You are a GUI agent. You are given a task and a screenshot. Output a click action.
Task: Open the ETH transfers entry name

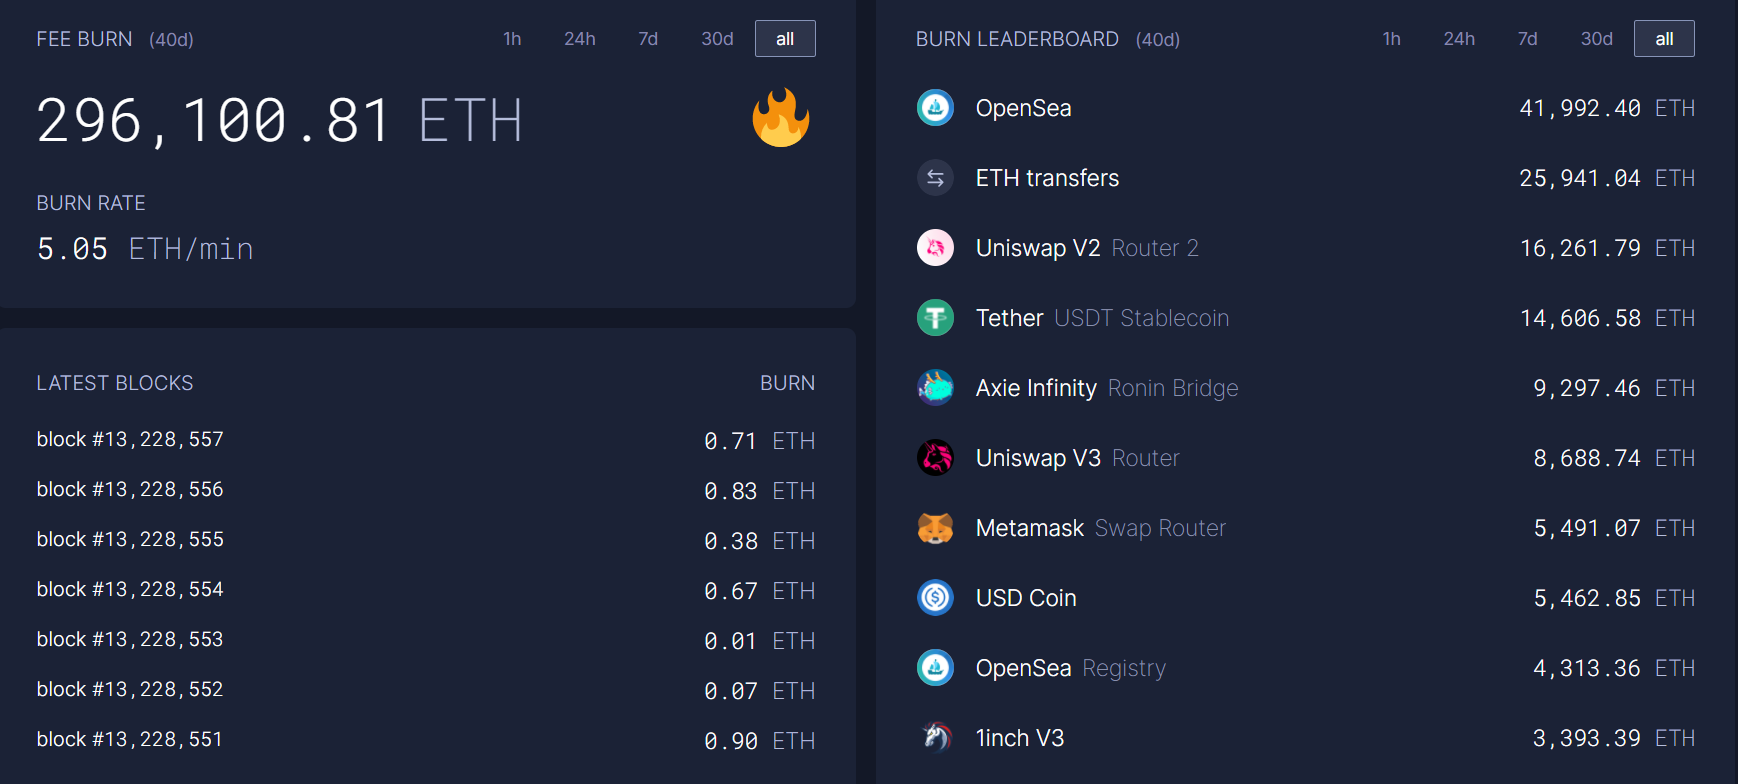point(1047,178)
